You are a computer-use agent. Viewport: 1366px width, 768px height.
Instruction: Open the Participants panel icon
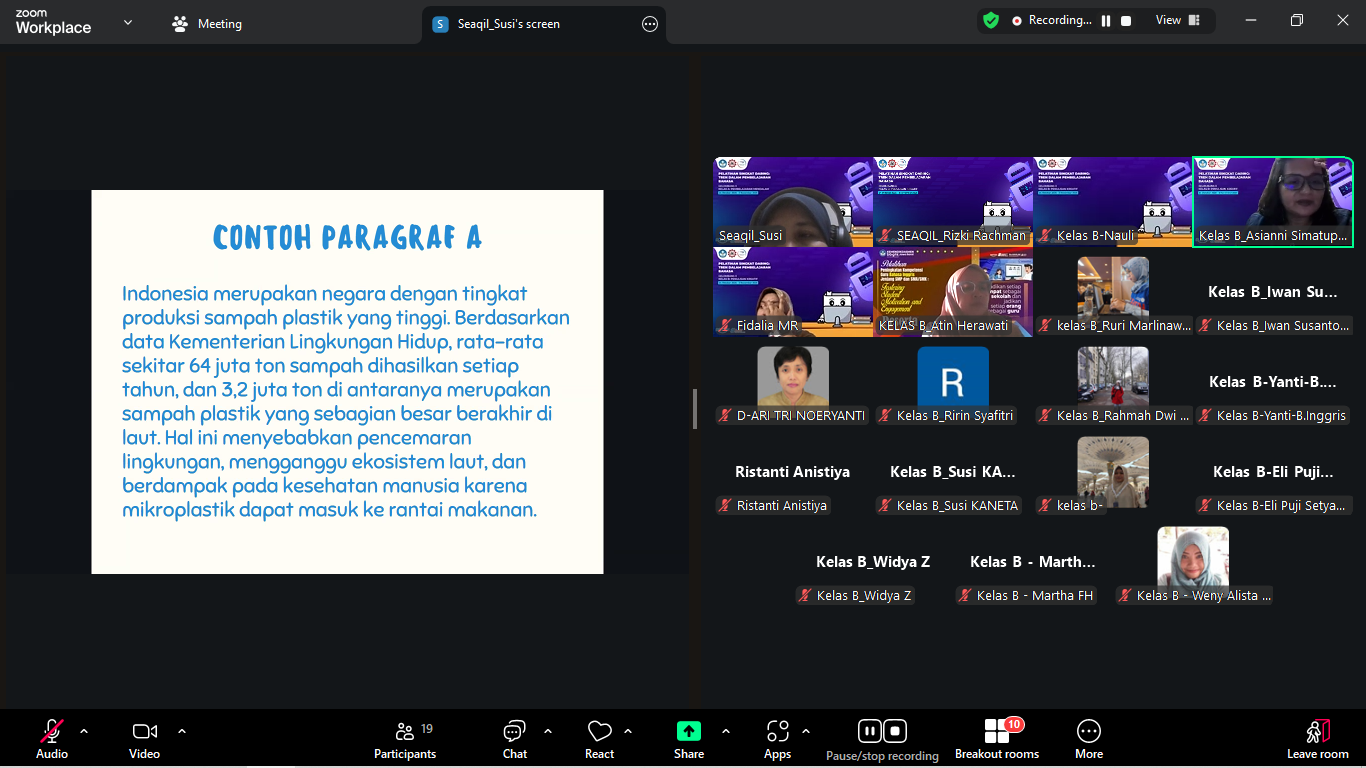[x=405, y=732]
